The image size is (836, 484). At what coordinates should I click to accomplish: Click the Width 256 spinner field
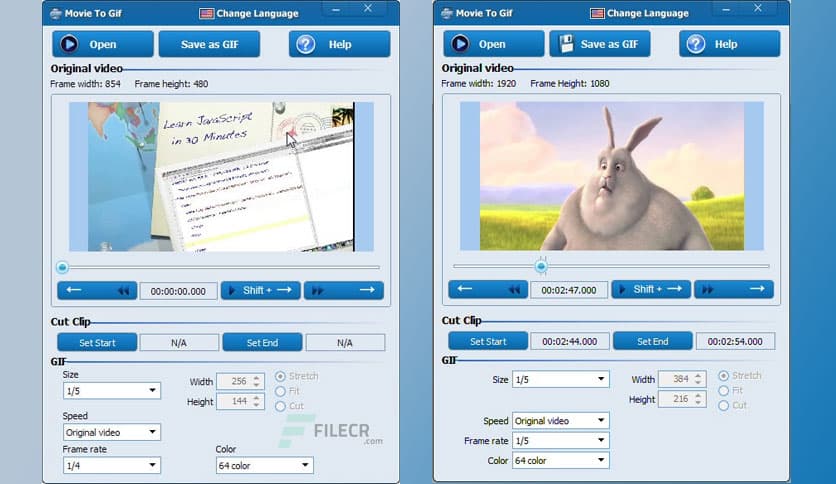coord(240,381)
